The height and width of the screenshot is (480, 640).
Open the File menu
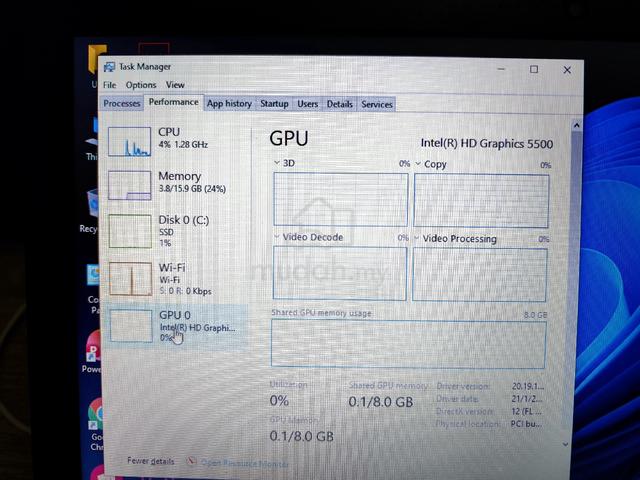pyautogui.click(x=109, y=85)
